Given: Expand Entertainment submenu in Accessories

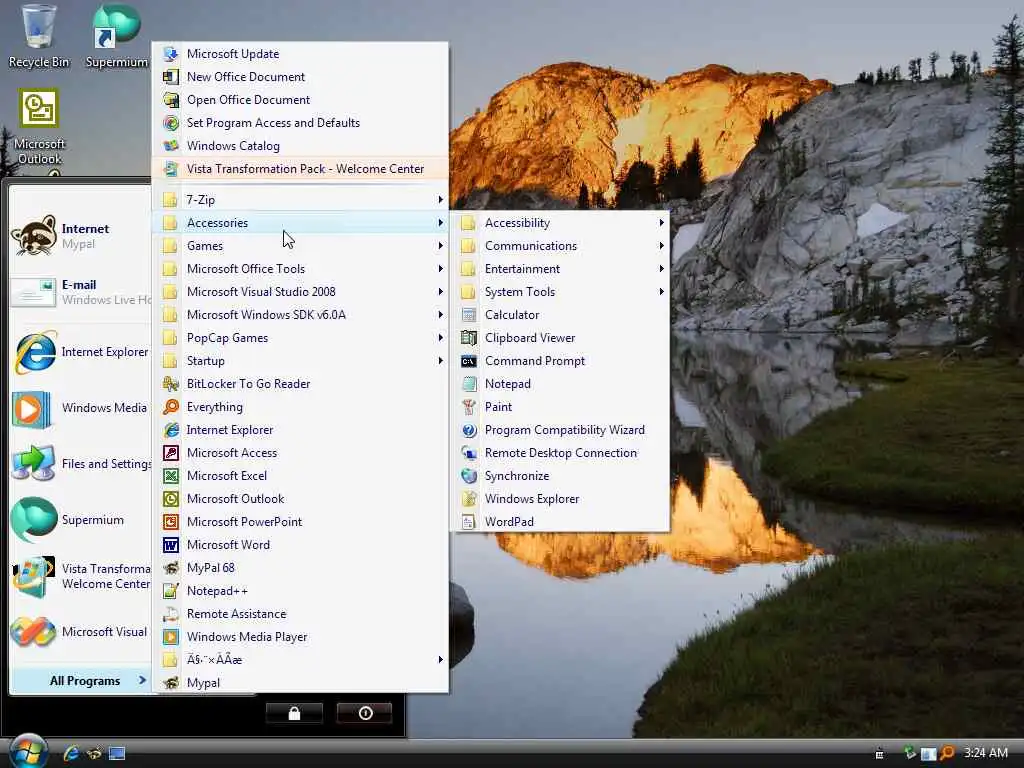Looking at the screenshot, I should point(562,268).
